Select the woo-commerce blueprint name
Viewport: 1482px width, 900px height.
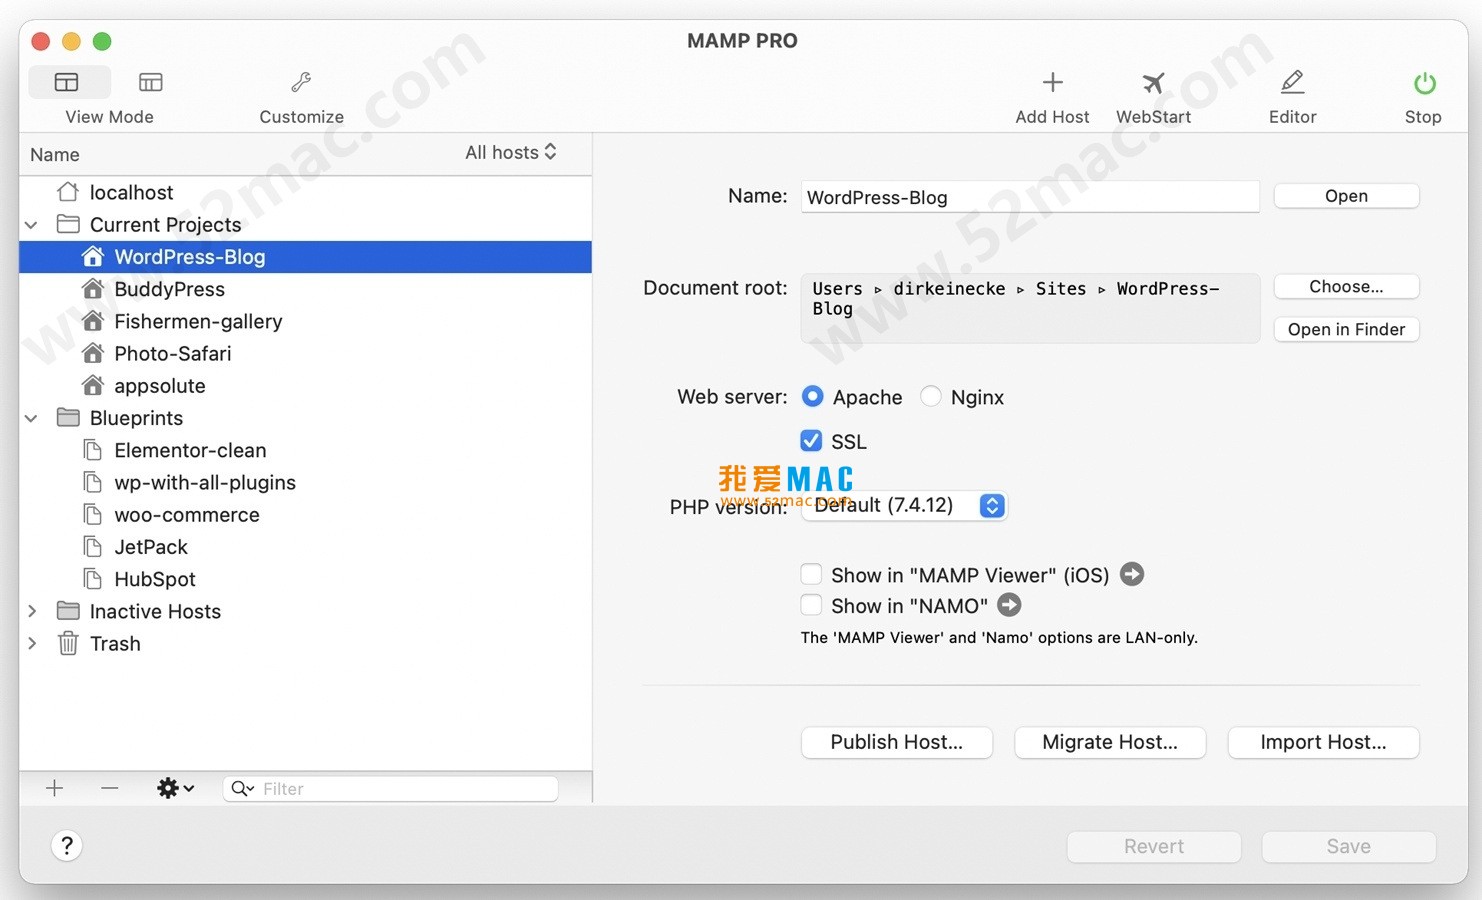[x=187, y=514]
